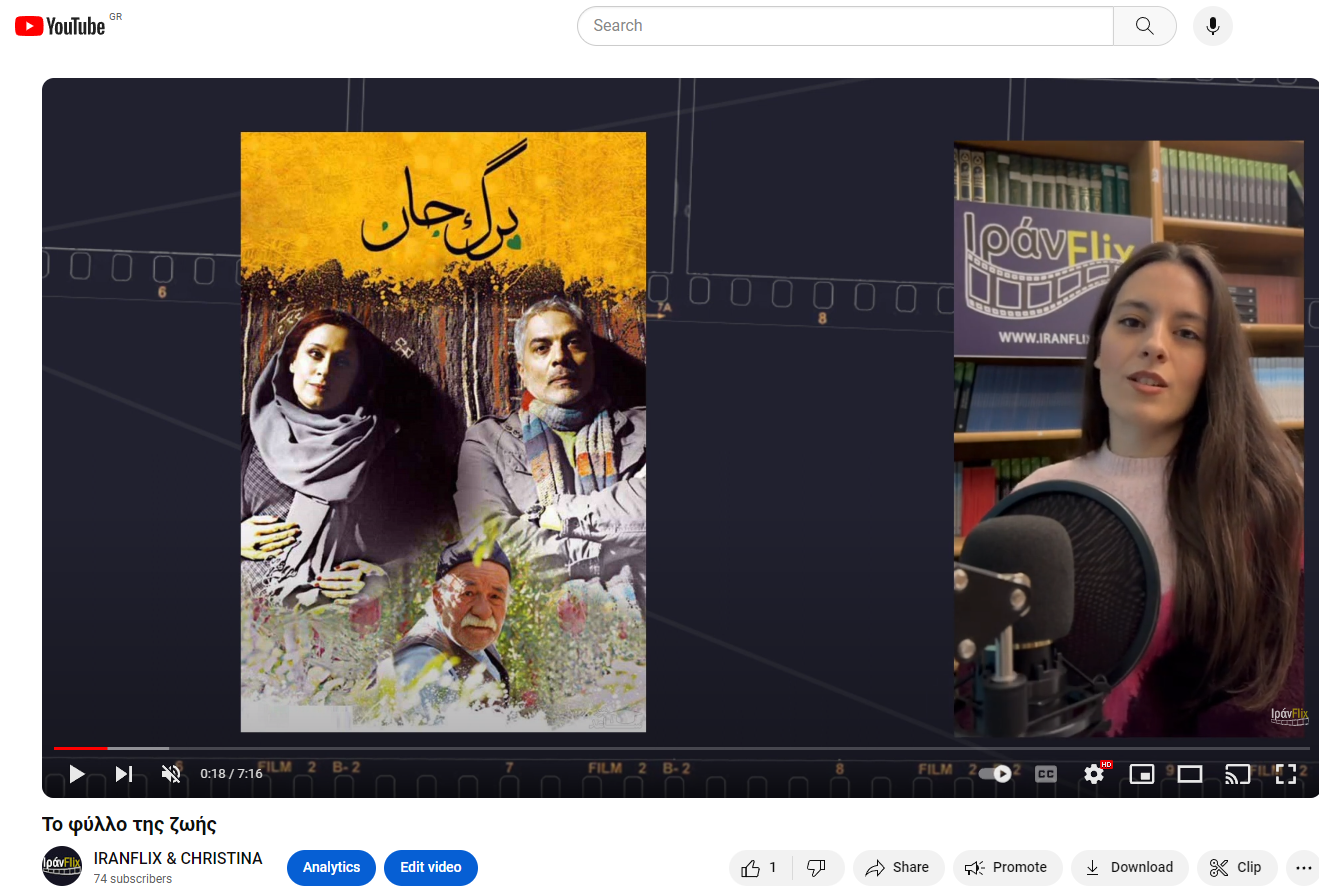This screenshot has height=892, width=1319.
Task: Download the video
Action: click(x=1130, y=867)
